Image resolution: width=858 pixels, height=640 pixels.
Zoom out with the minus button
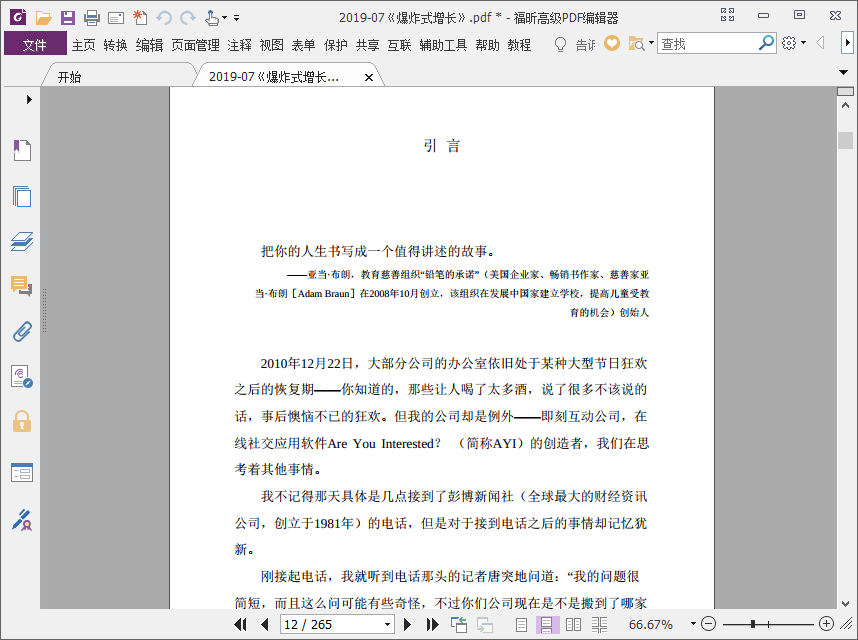(708, 624)
